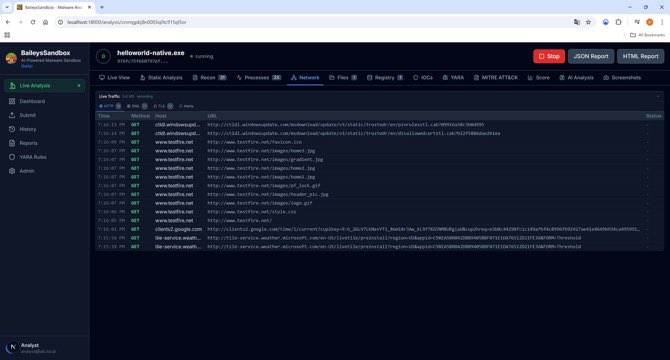Click the YARA Rules shield icon
The image size is (670, 360).
(x=12, y=157)
